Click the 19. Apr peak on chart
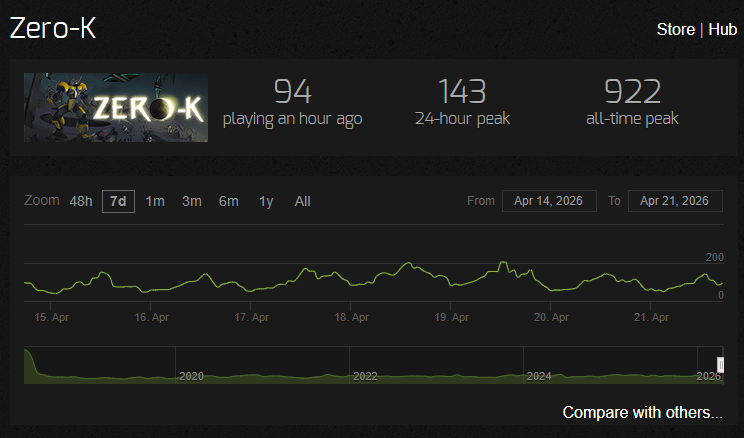 [503, 262]
